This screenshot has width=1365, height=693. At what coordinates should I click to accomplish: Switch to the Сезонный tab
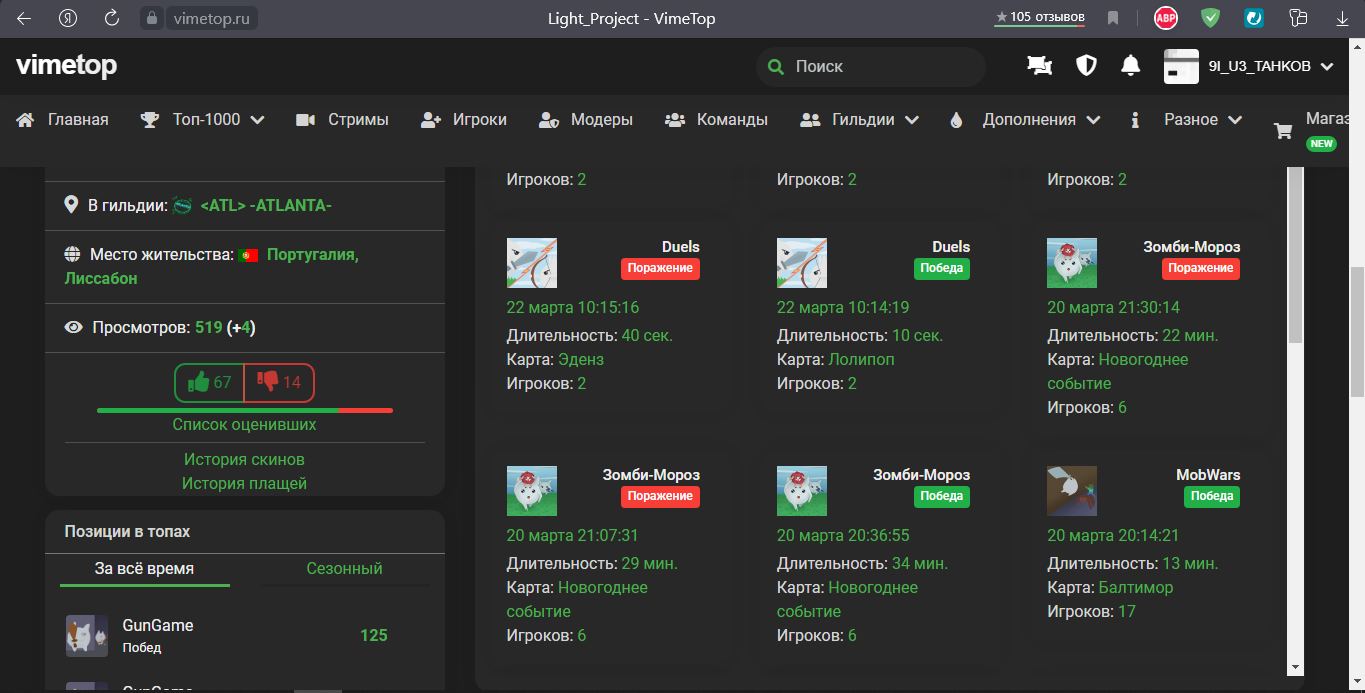pos(345,568)
